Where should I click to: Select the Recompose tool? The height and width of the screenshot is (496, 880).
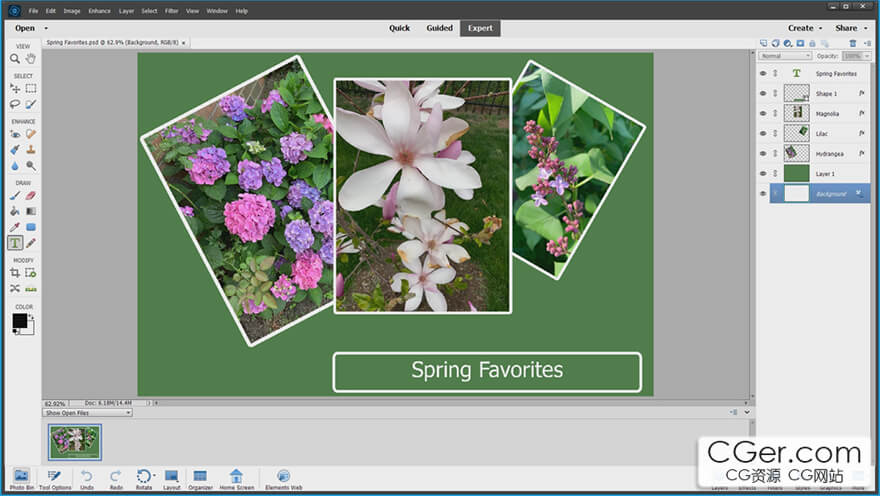(31, 273)
